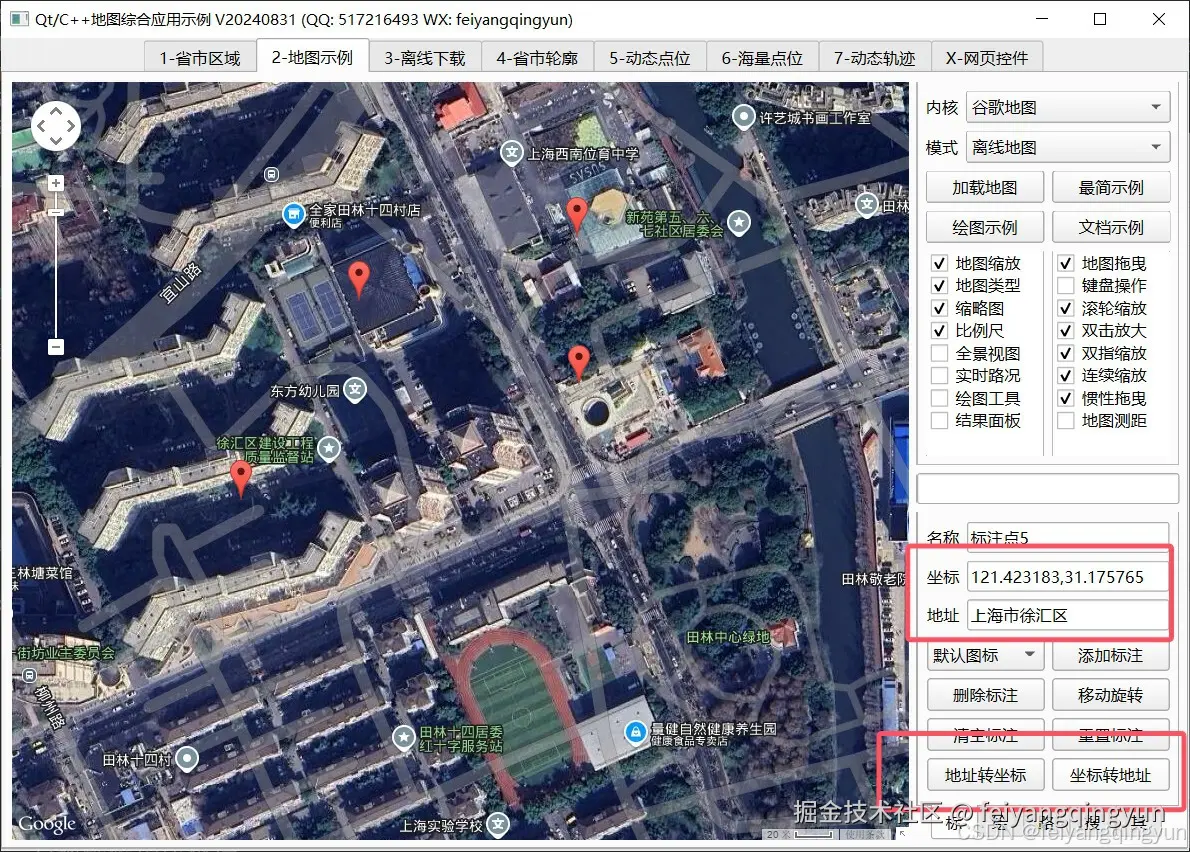Switch to the 3-离线下载 tab
1190x852 pixels.
click(424, 57)
